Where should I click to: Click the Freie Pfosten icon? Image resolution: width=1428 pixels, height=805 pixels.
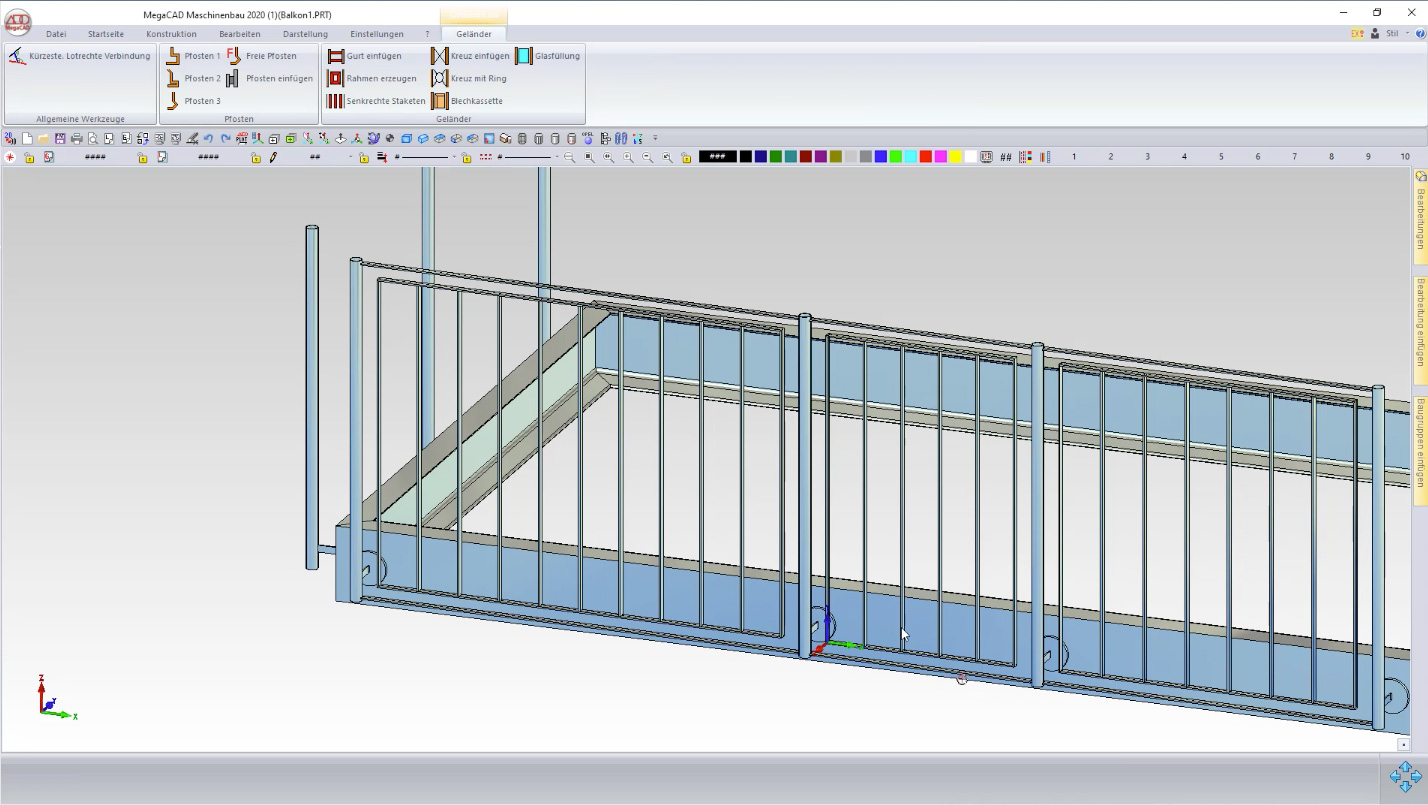233,56
